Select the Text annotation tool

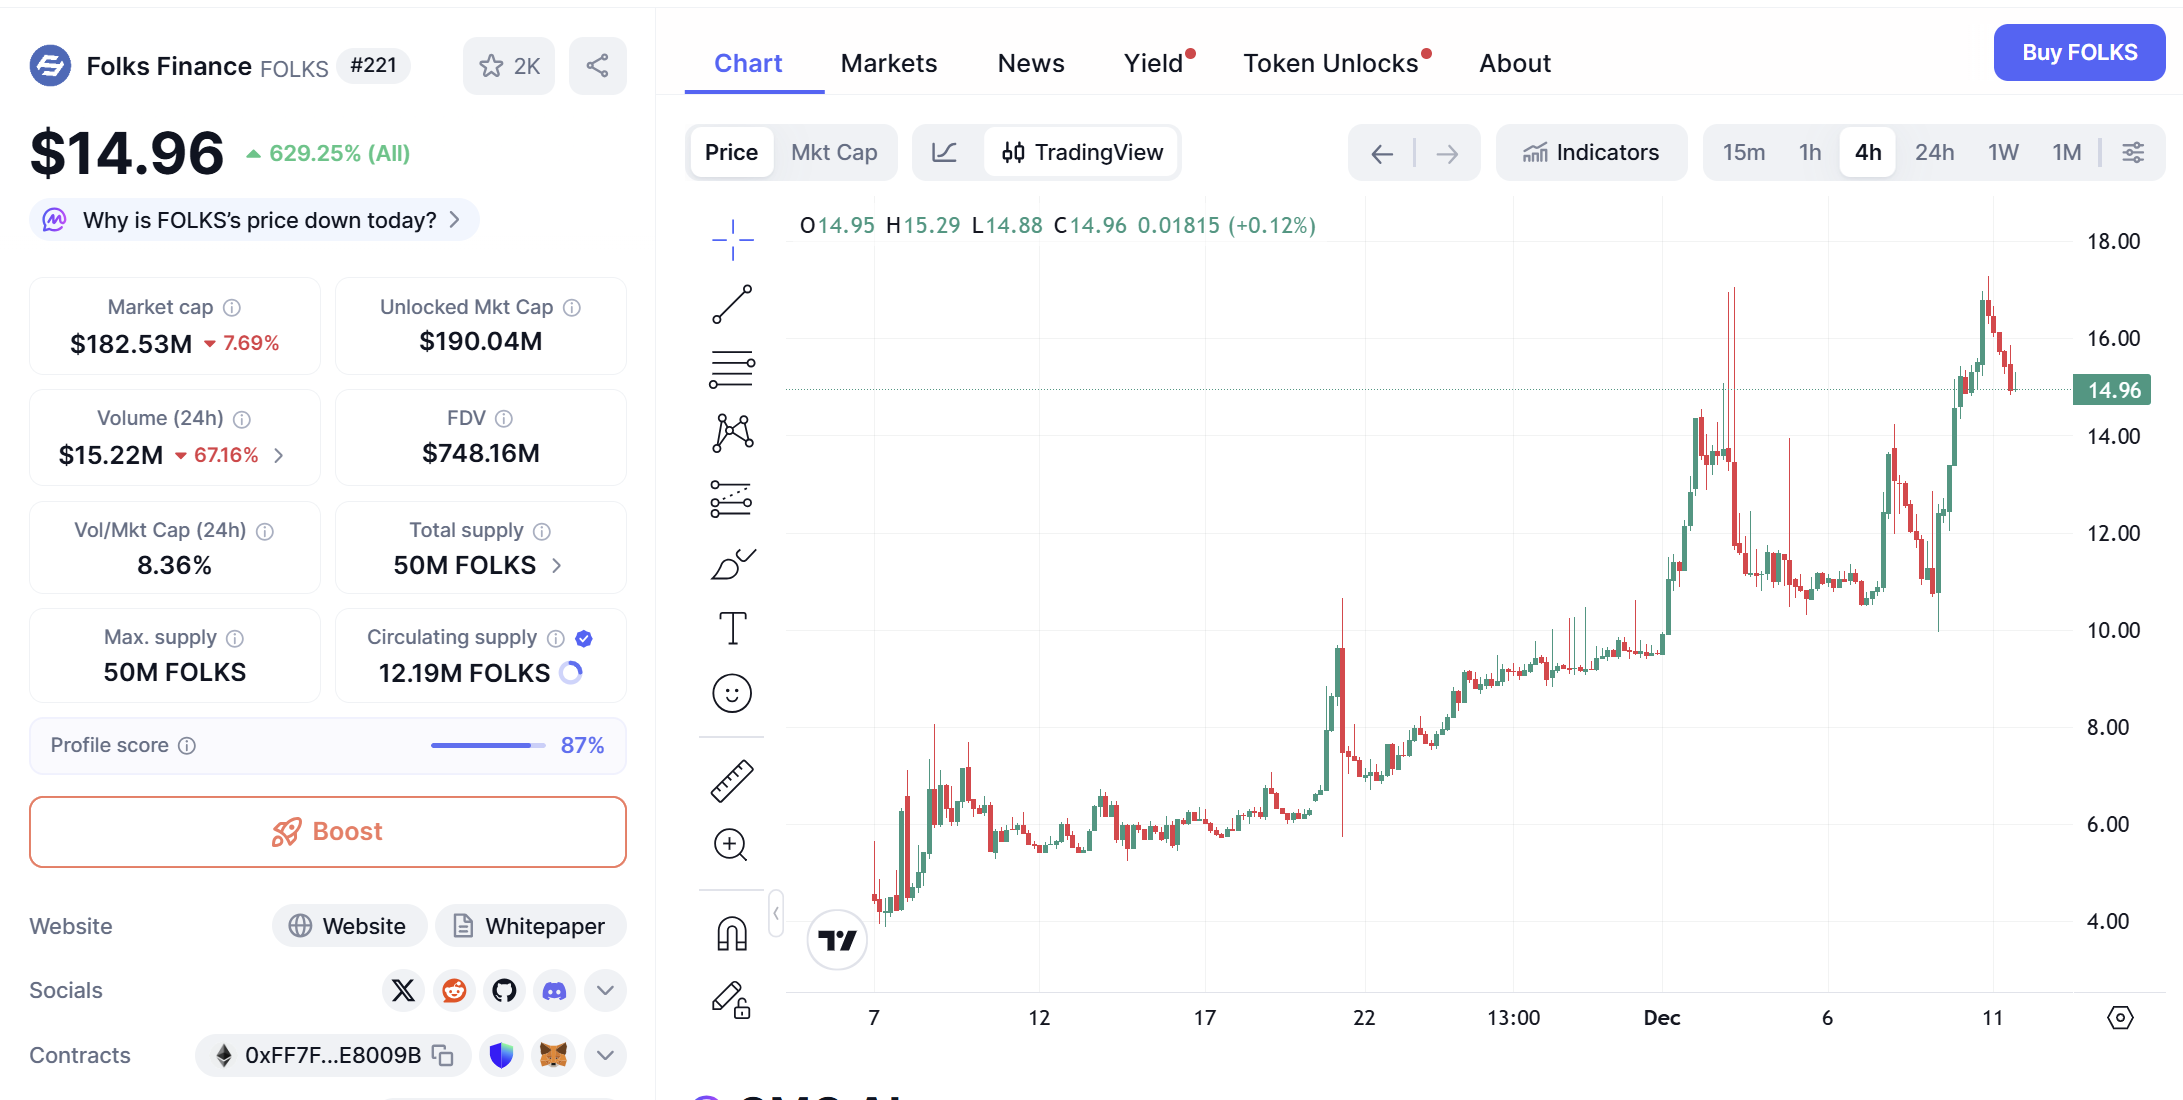click(x=732, y=629)
